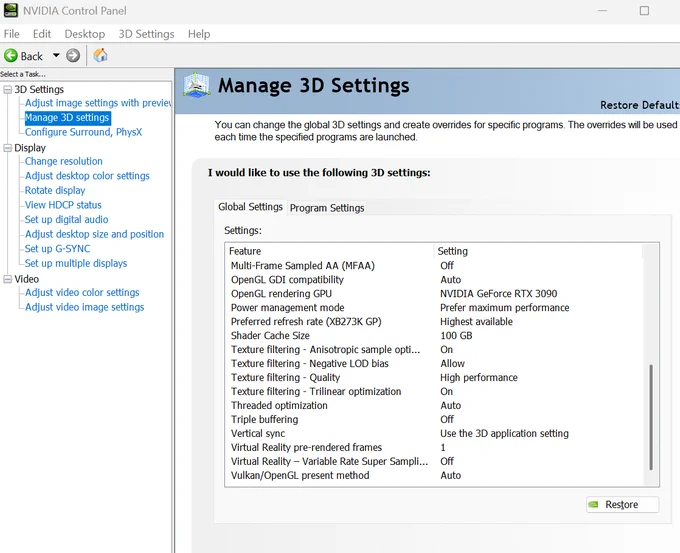Open the Help menu
The image size is (680, 553).
coord(199,34)
